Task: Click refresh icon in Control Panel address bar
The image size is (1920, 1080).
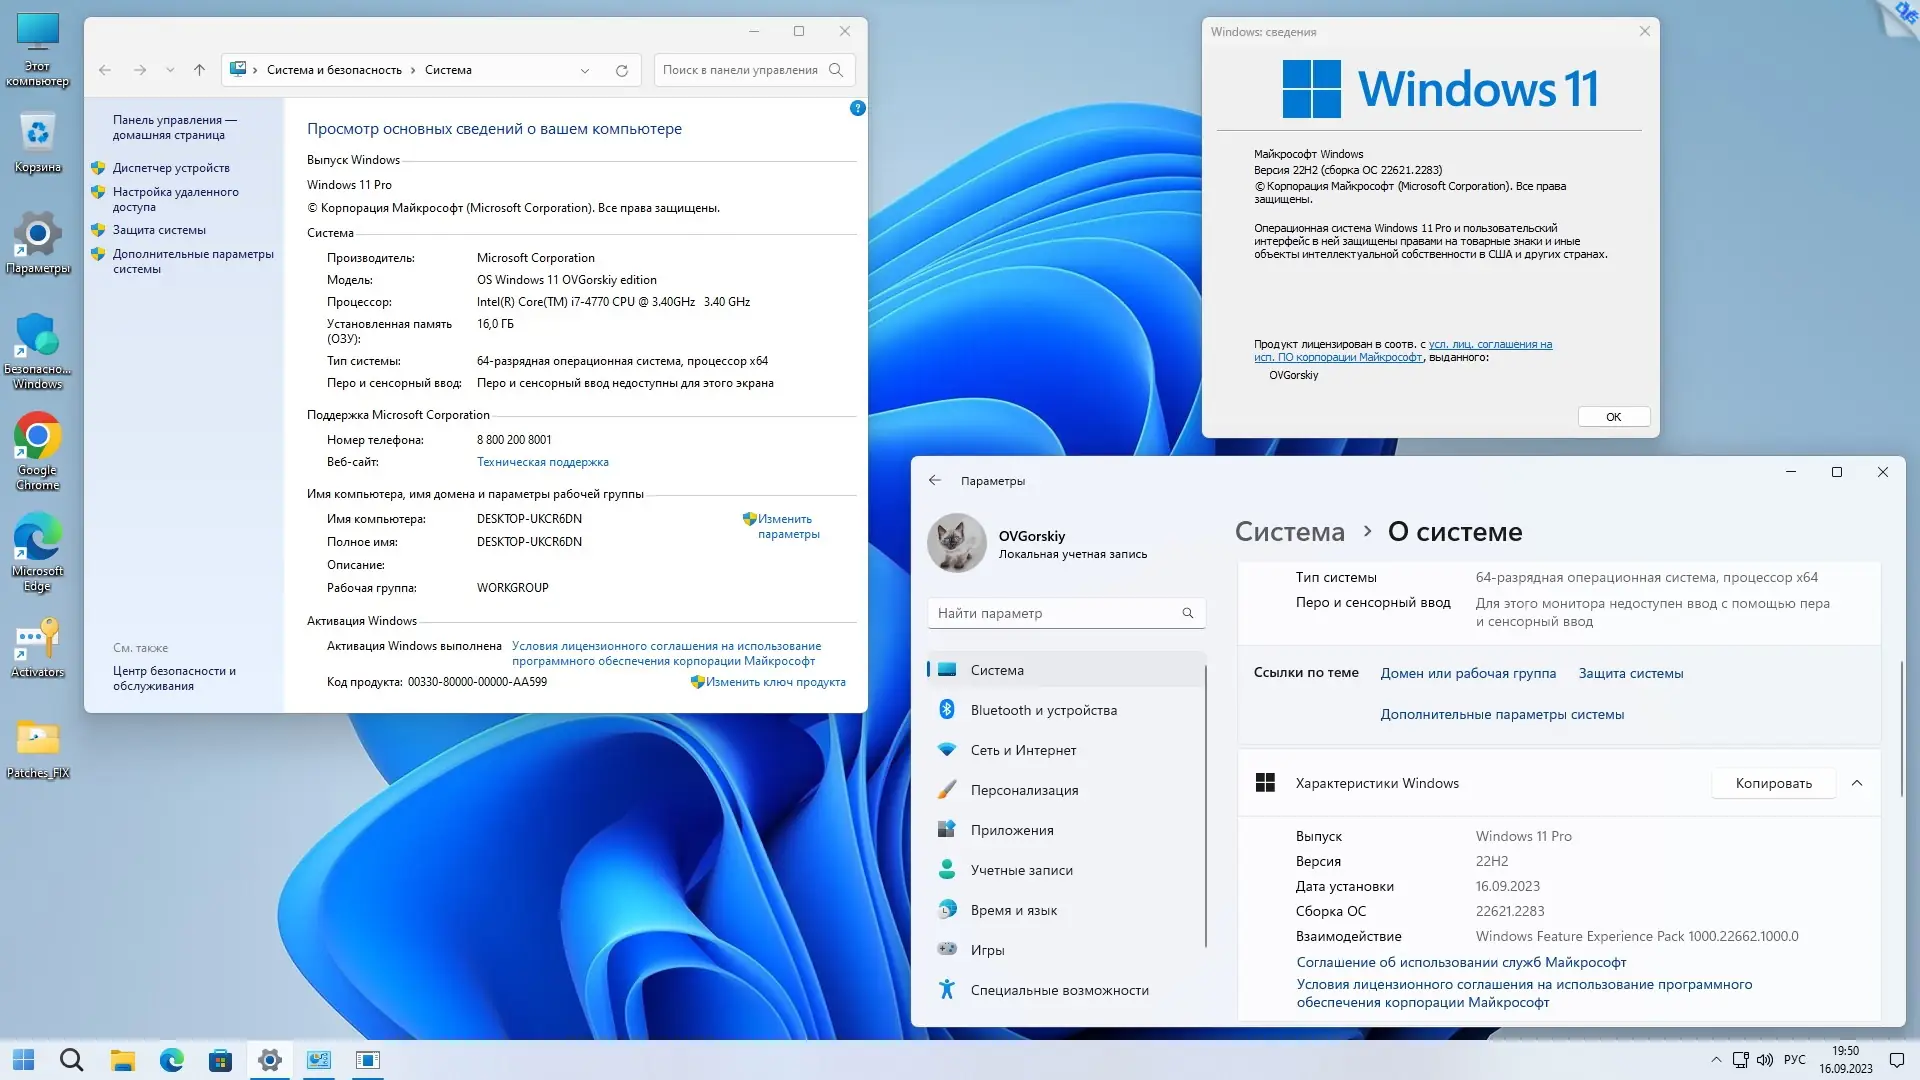Action: (621, 70)
